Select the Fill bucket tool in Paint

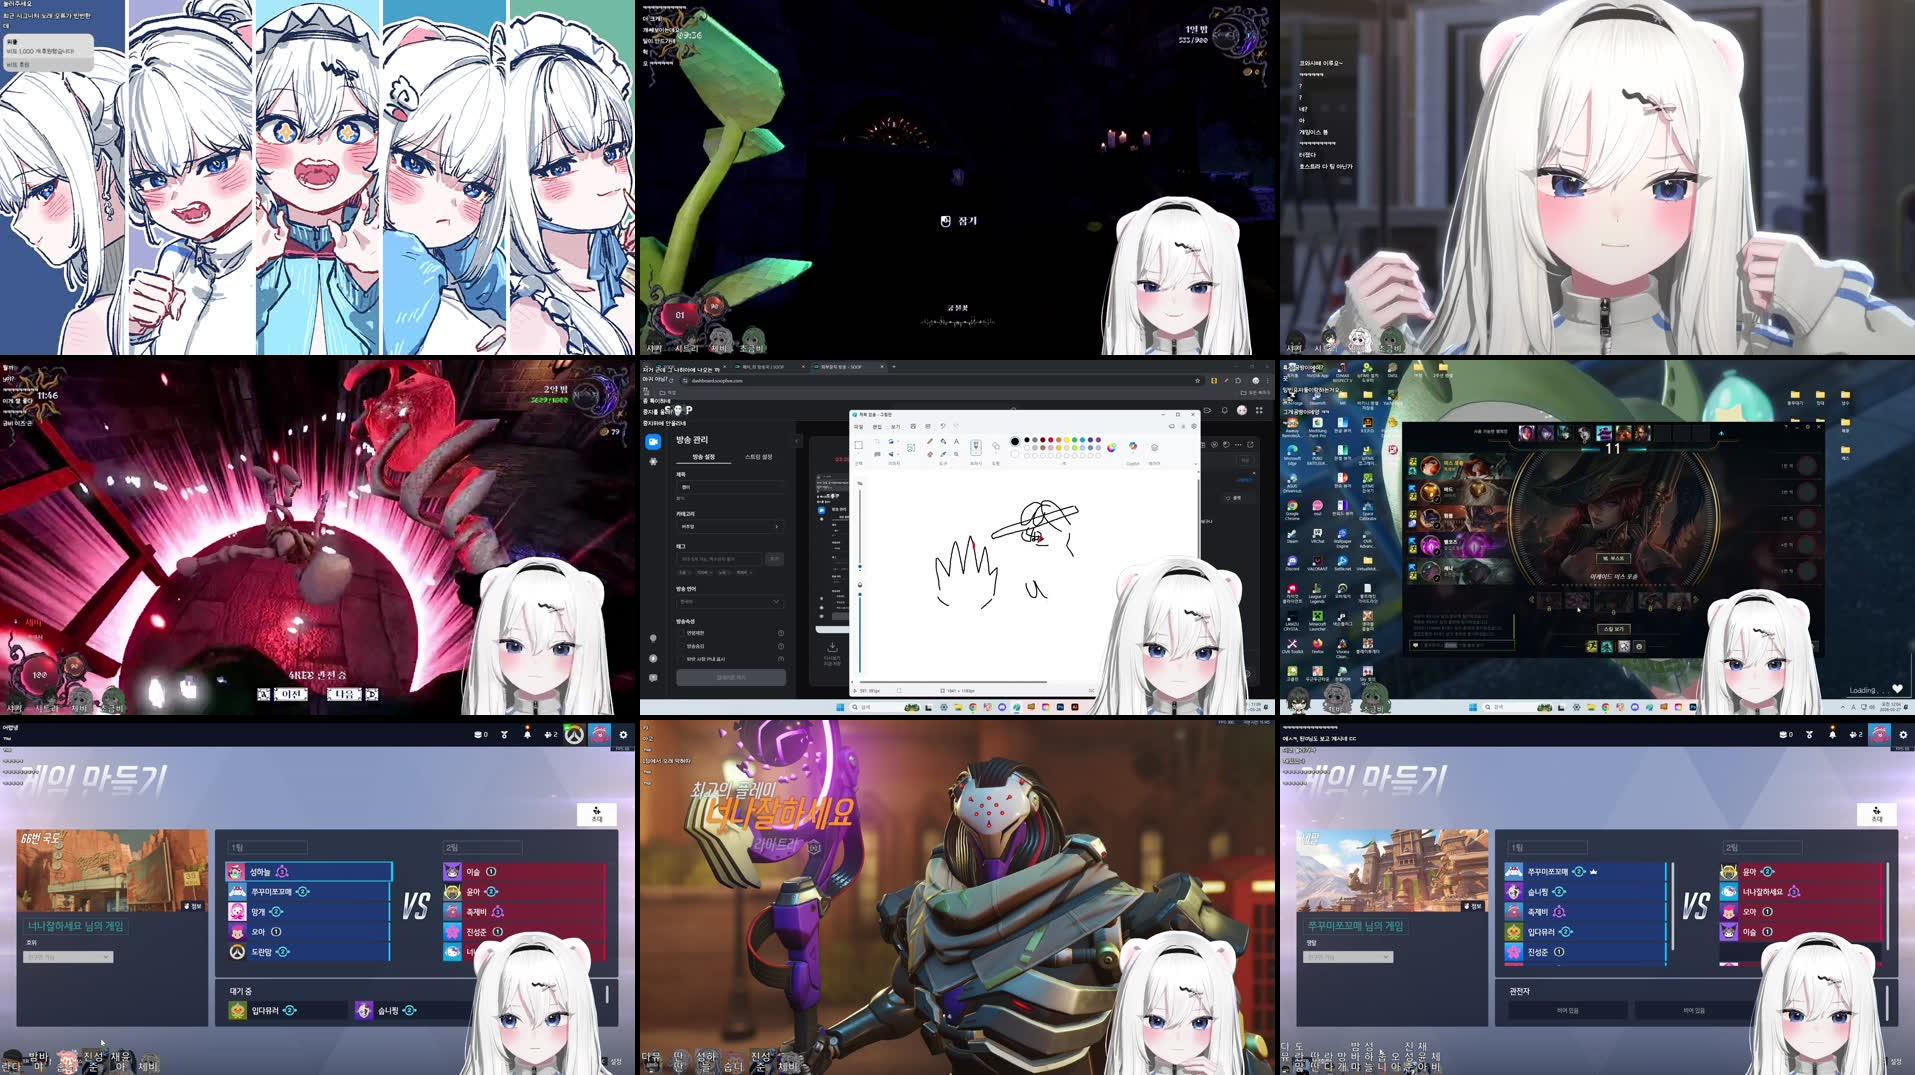(x=943, y=442)
